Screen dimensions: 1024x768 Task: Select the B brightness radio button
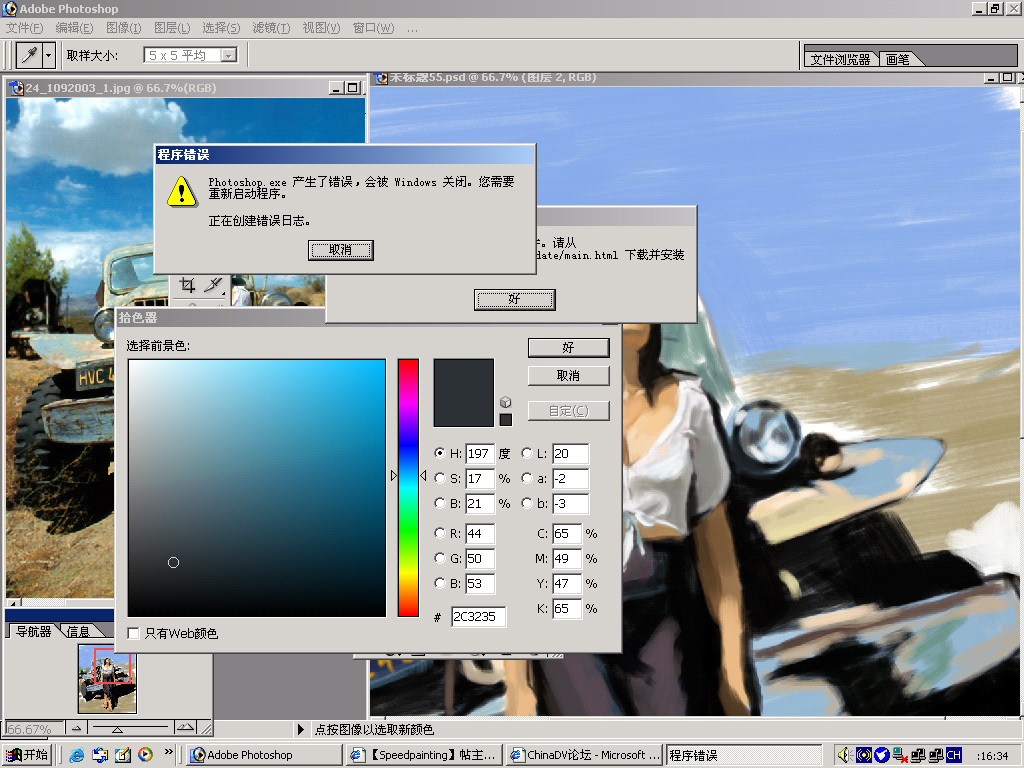[x=440, y=503]
